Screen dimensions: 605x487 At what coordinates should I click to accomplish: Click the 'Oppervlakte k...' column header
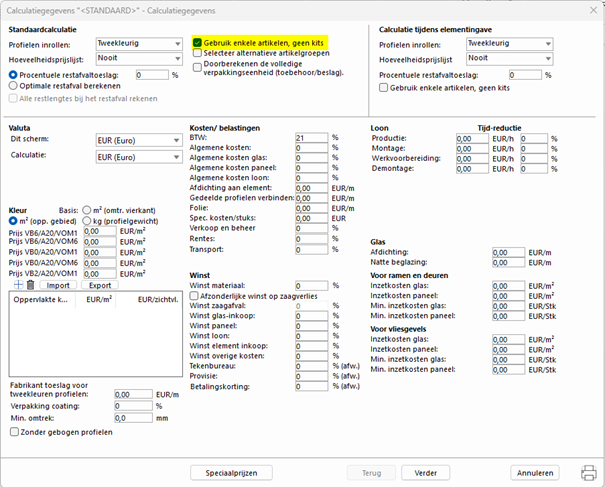[x=41, y=299]
